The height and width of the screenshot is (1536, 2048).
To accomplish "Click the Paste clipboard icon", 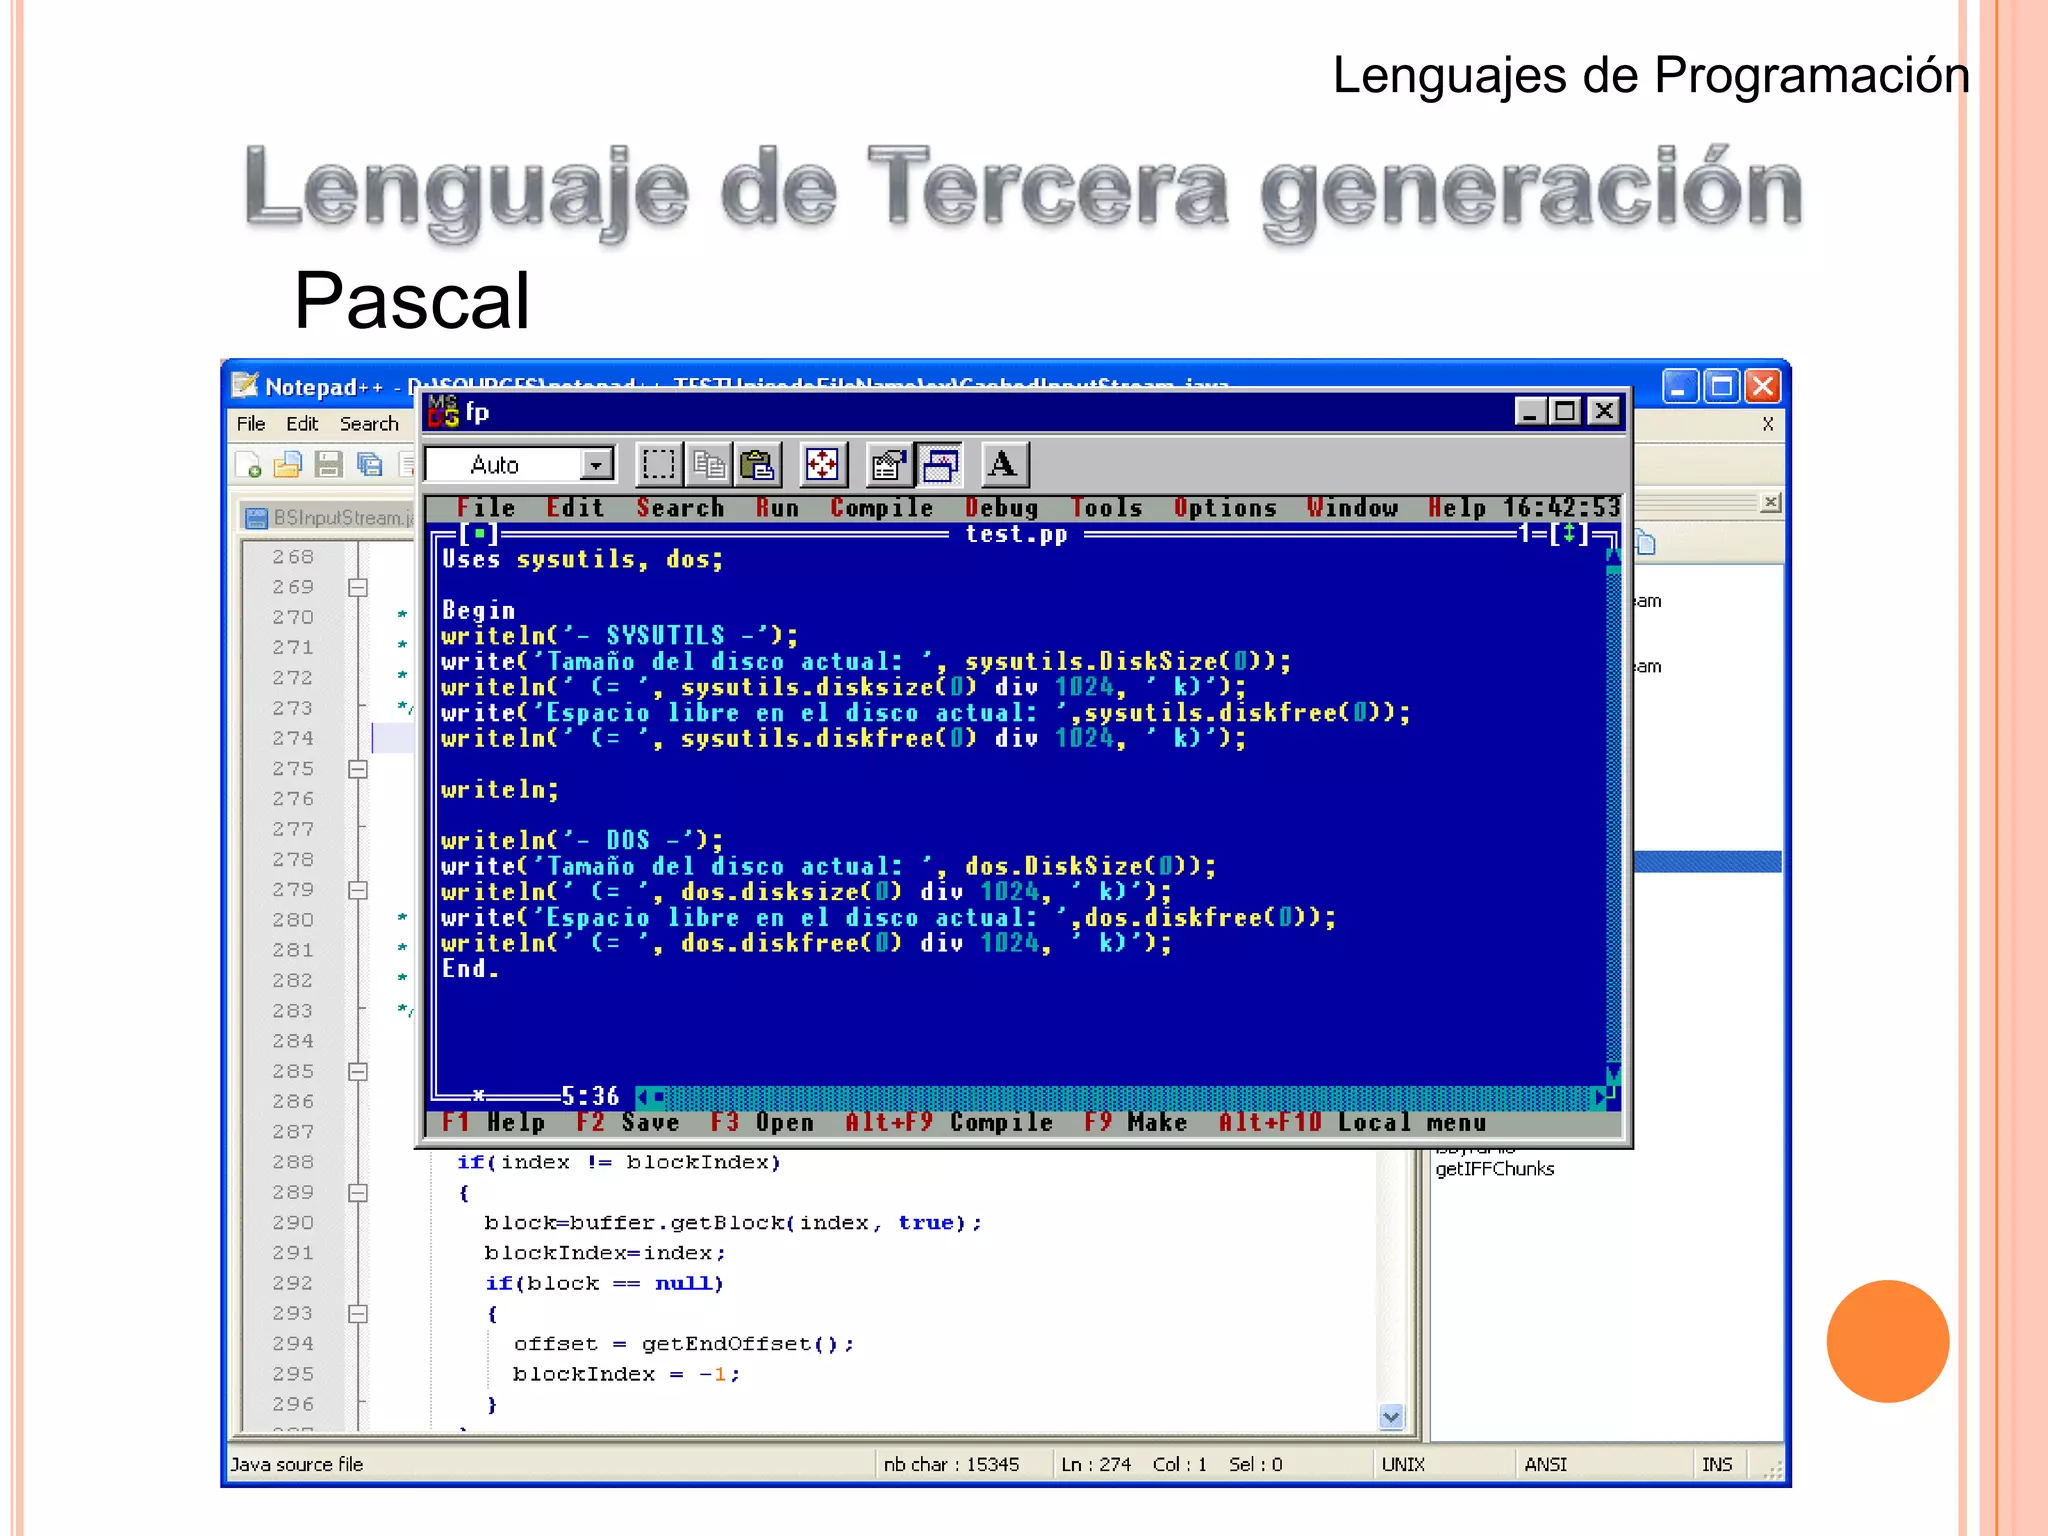I will click(x=757, y=465).
